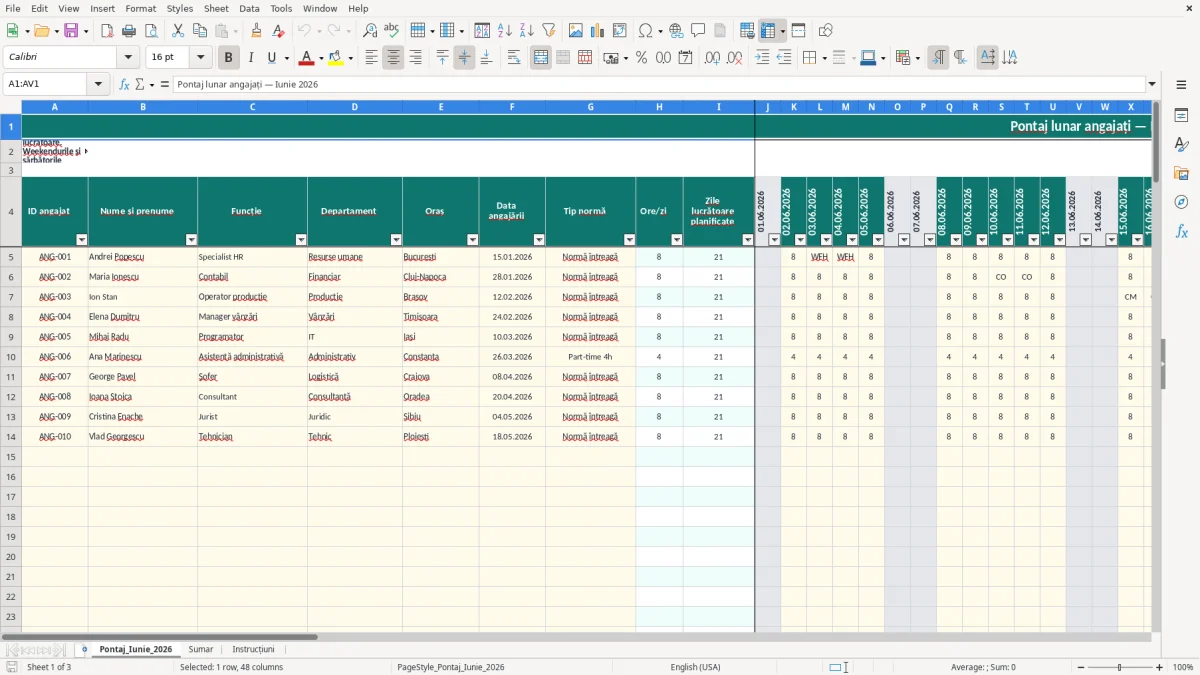Toggle Center Vertically alignment
Viewport: 1200px width, 675px height.
464,58
